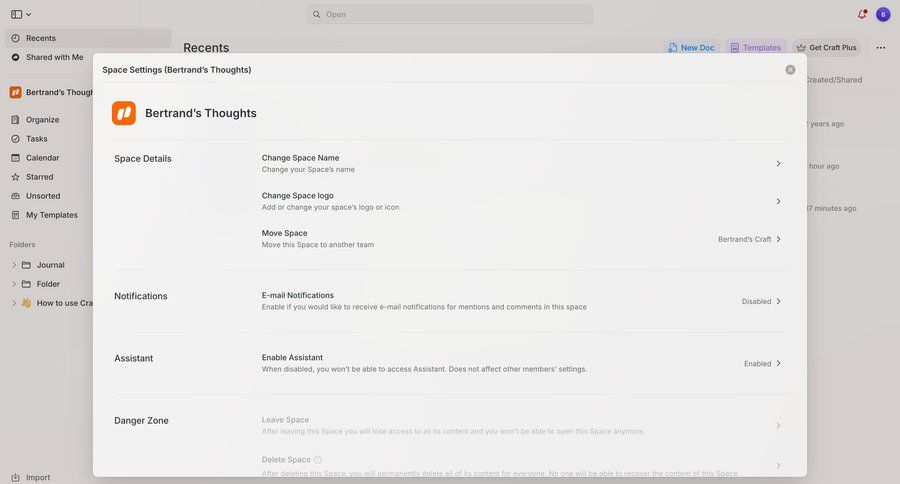Open Starred in the sidebar
Screen dimensions: 900x484
tap(40, 177)
